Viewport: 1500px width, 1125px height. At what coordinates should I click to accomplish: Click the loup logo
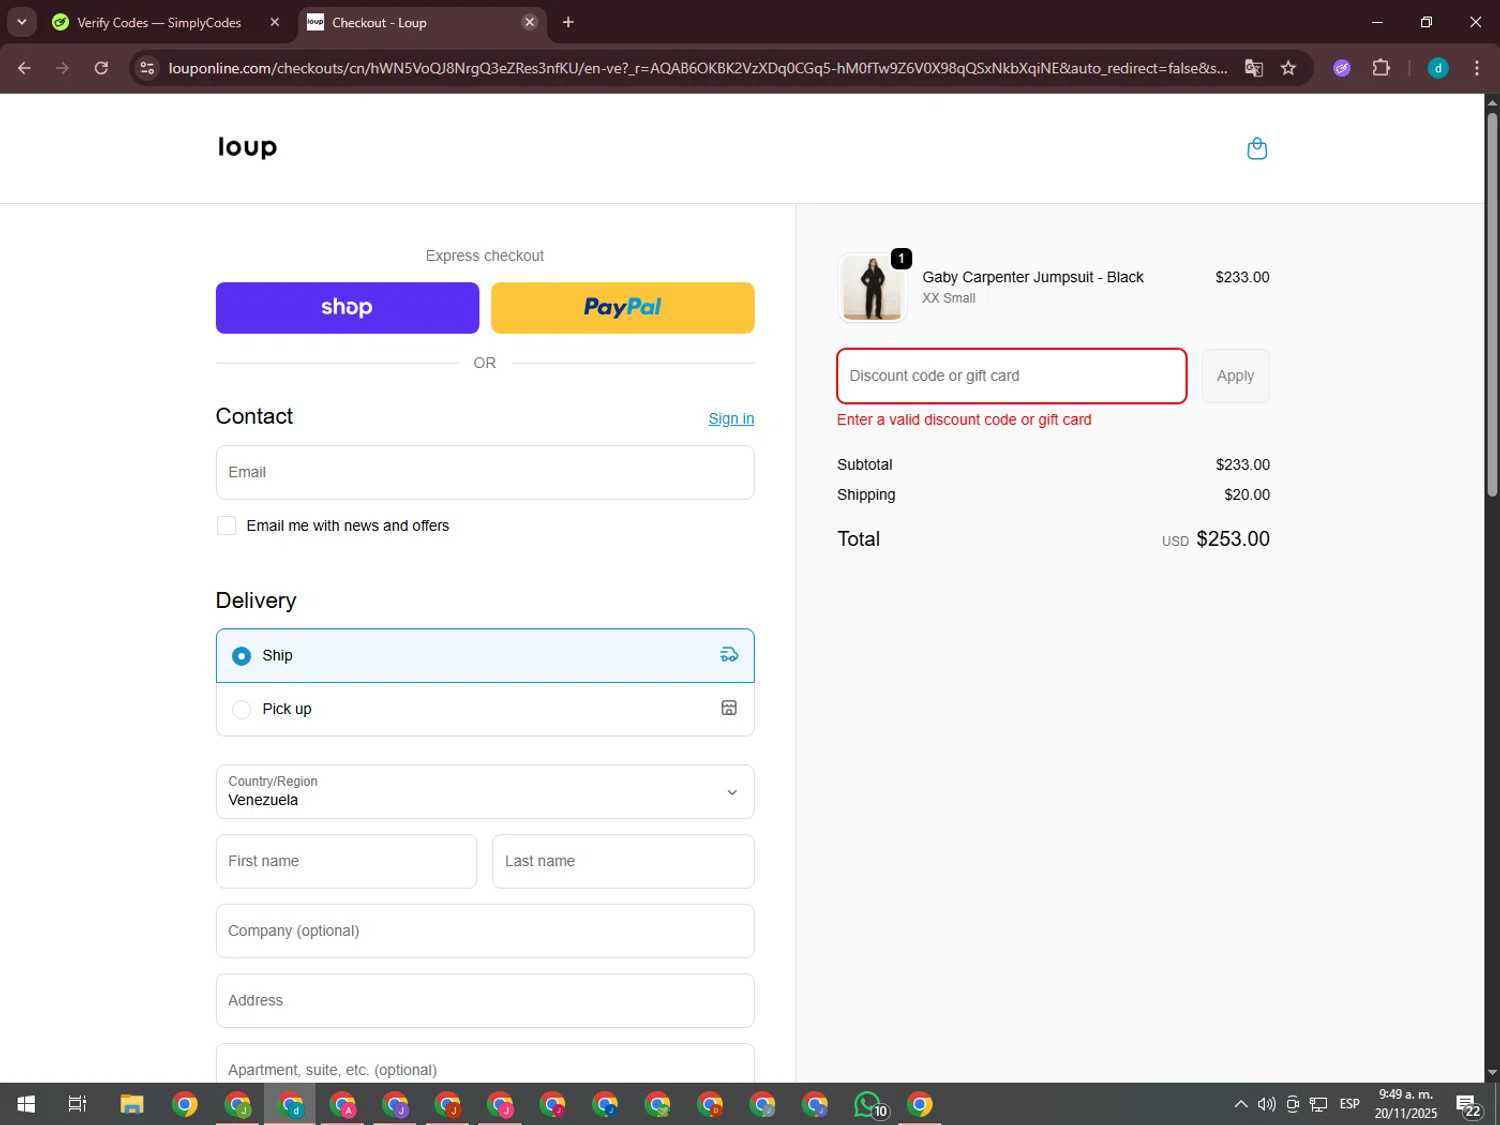pyautogui.click(x=247, y=147)
